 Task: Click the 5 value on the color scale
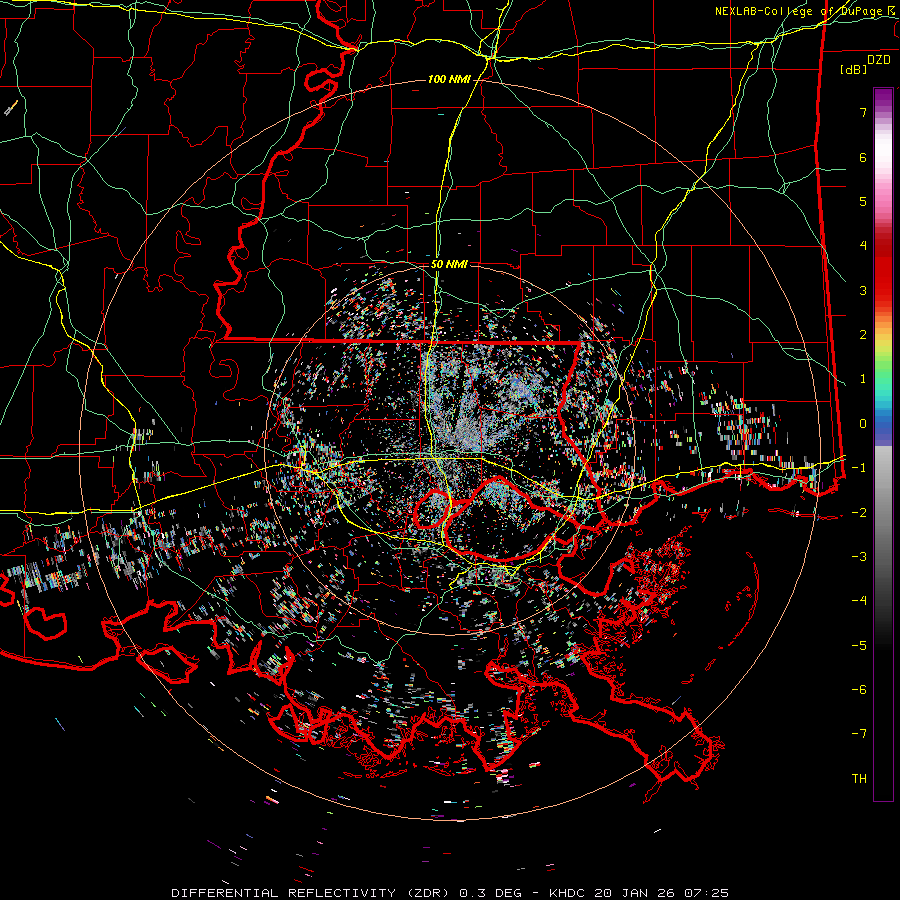tap(863, 201)
